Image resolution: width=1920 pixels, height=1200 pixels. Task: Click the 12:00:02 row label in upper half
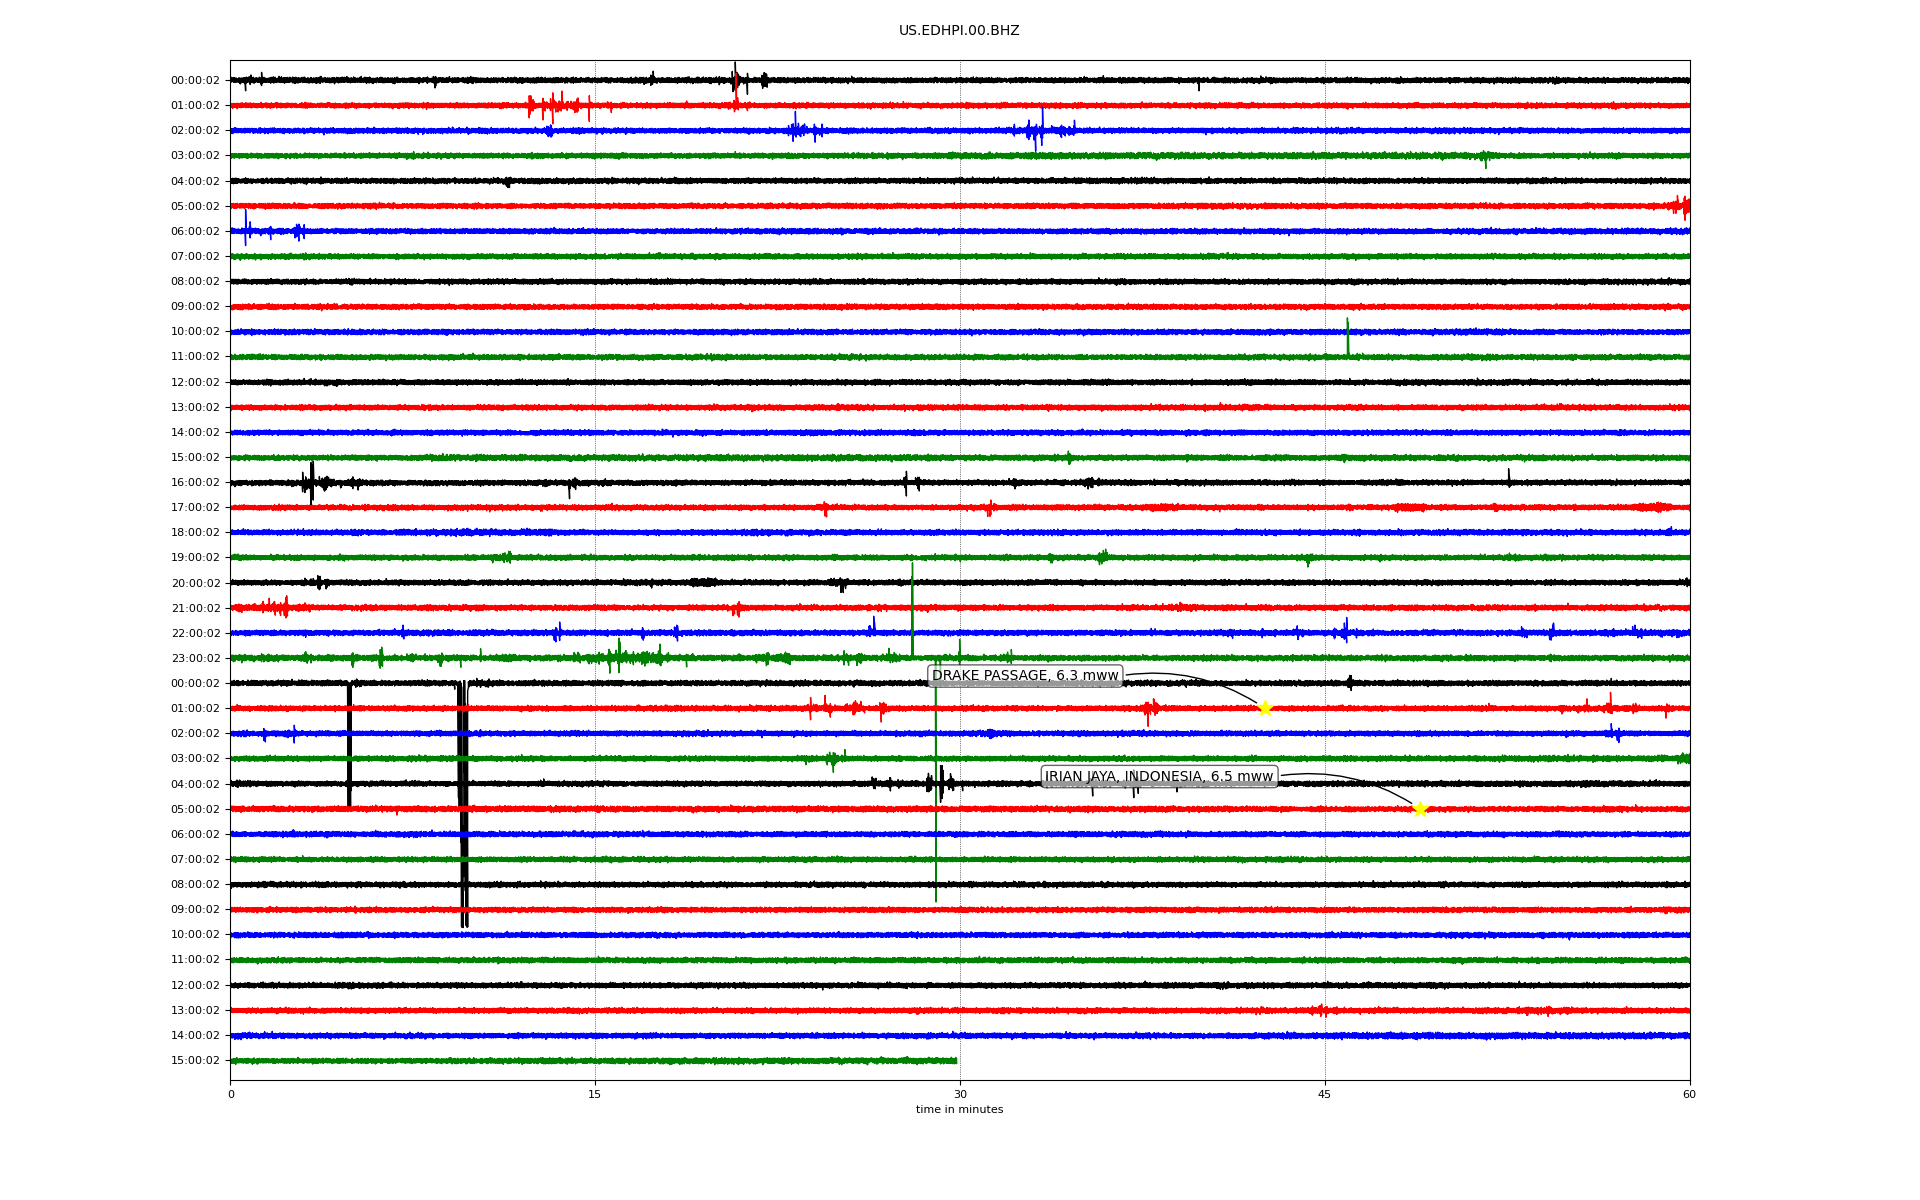pos(195,383)
